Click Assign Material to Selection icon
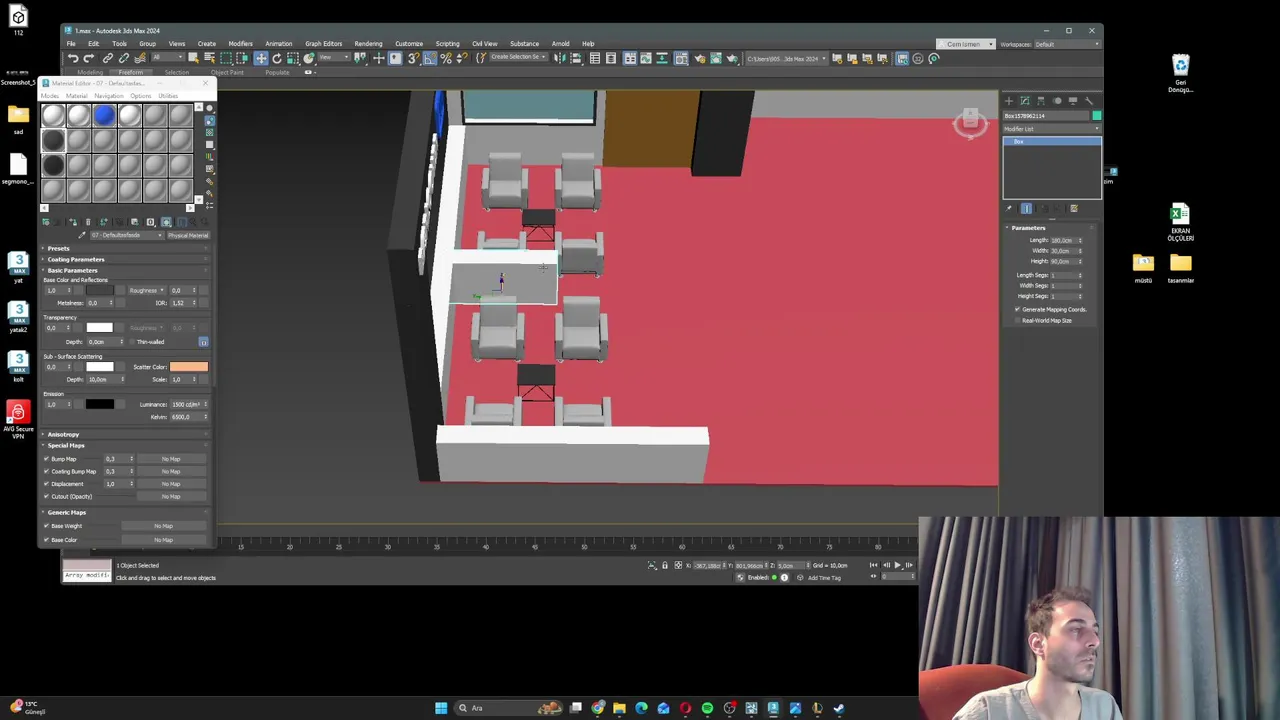This screenshot has width=1280, height=720. point(73,222)
